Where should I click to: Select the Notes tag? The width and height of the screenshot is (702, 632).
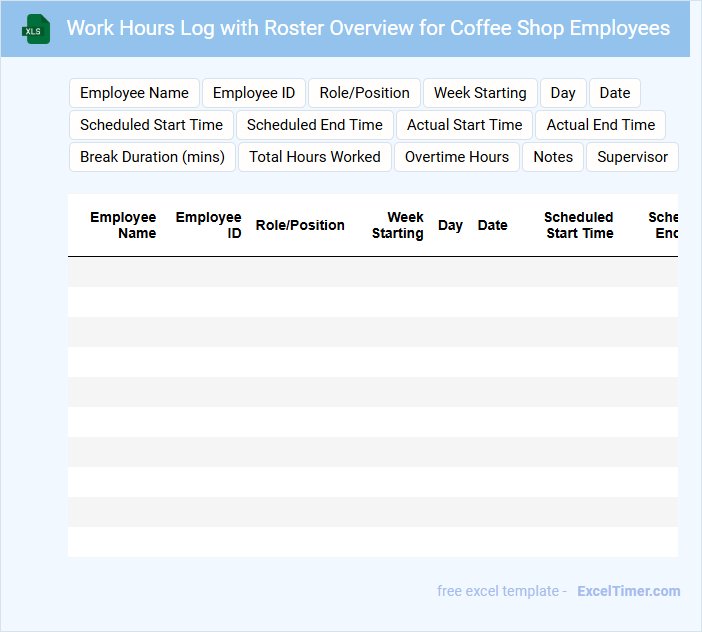tap(553, 157)
